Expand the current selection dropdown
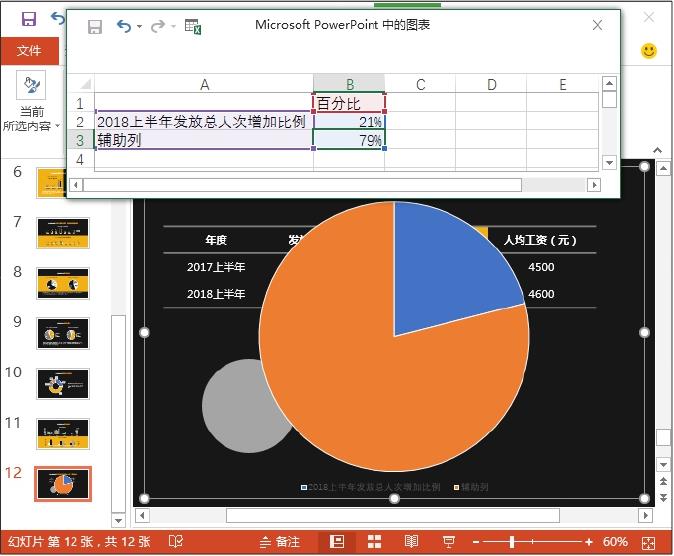Viewport: 674px width, 556px height. 56,127
